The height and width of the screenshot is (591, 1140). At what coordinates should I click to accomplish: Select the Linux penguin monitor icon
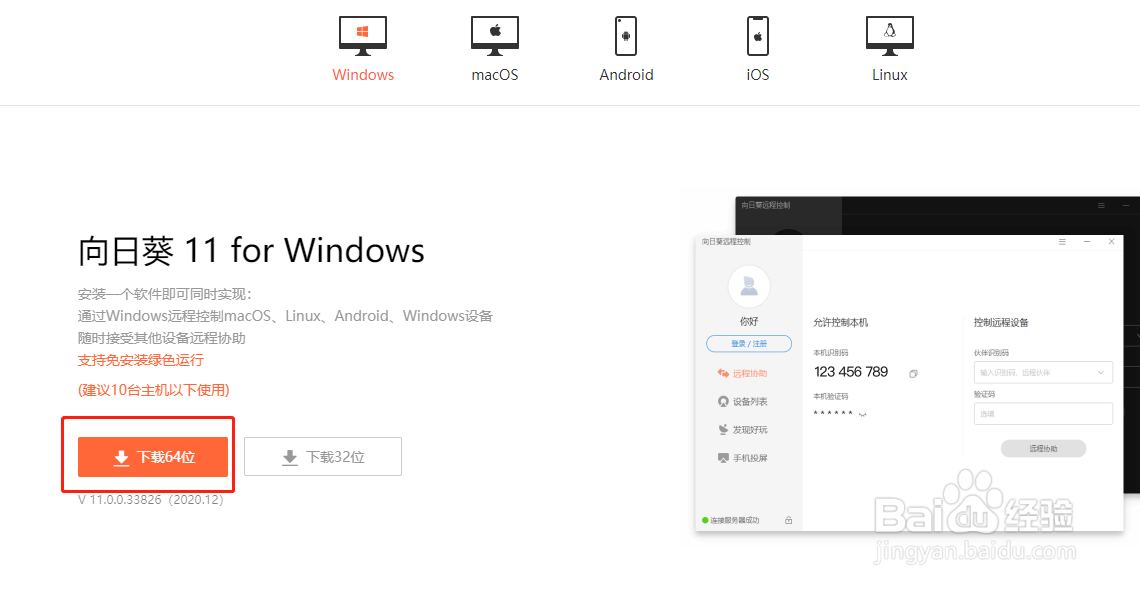[x=889, y=36]
